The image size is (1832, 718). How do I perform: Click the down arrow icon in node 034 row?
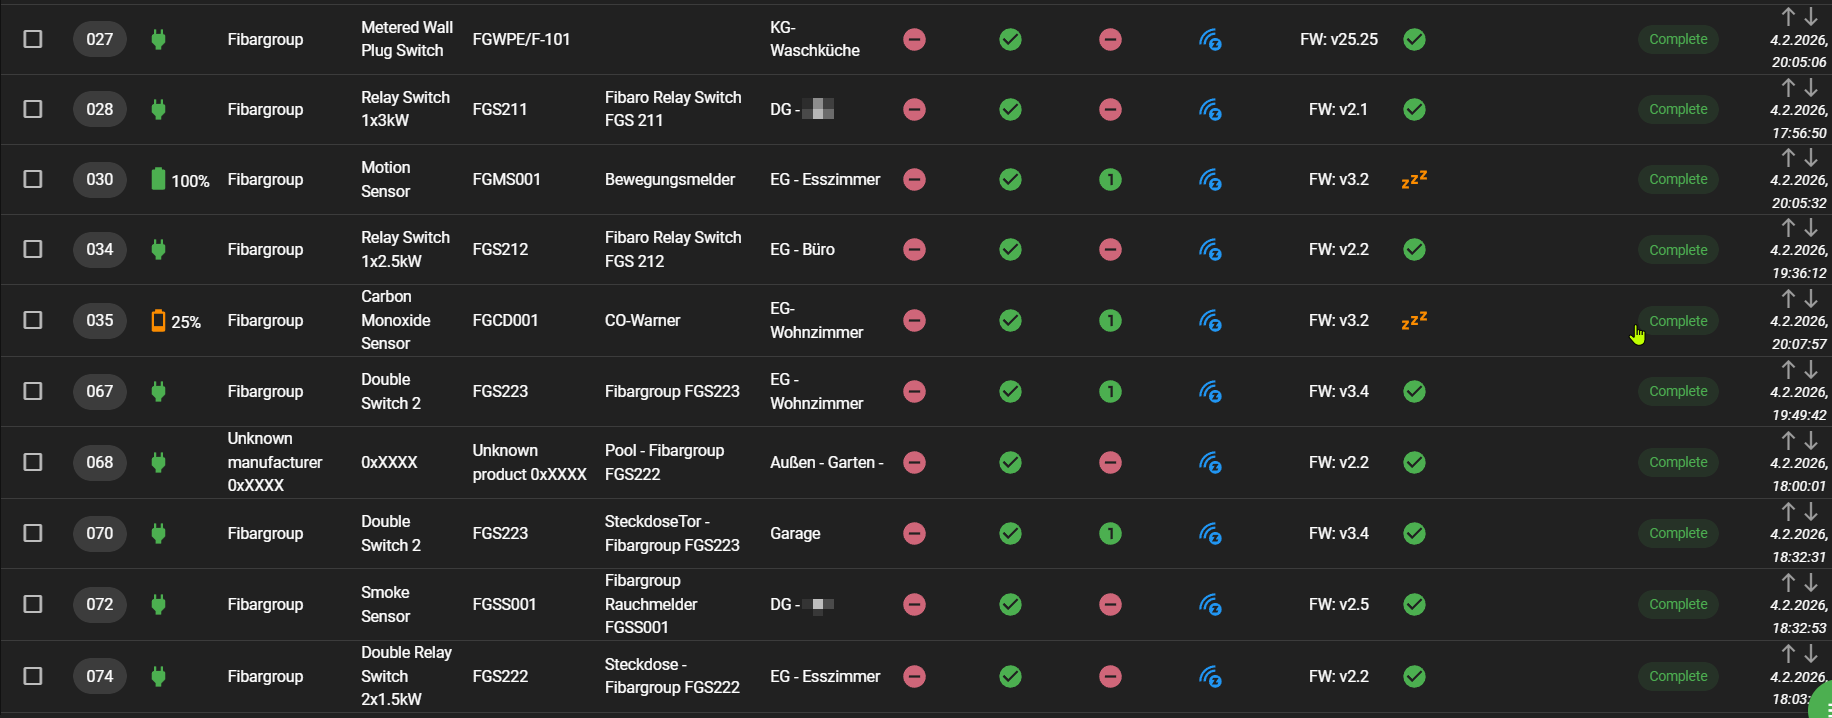[1811, 228]
